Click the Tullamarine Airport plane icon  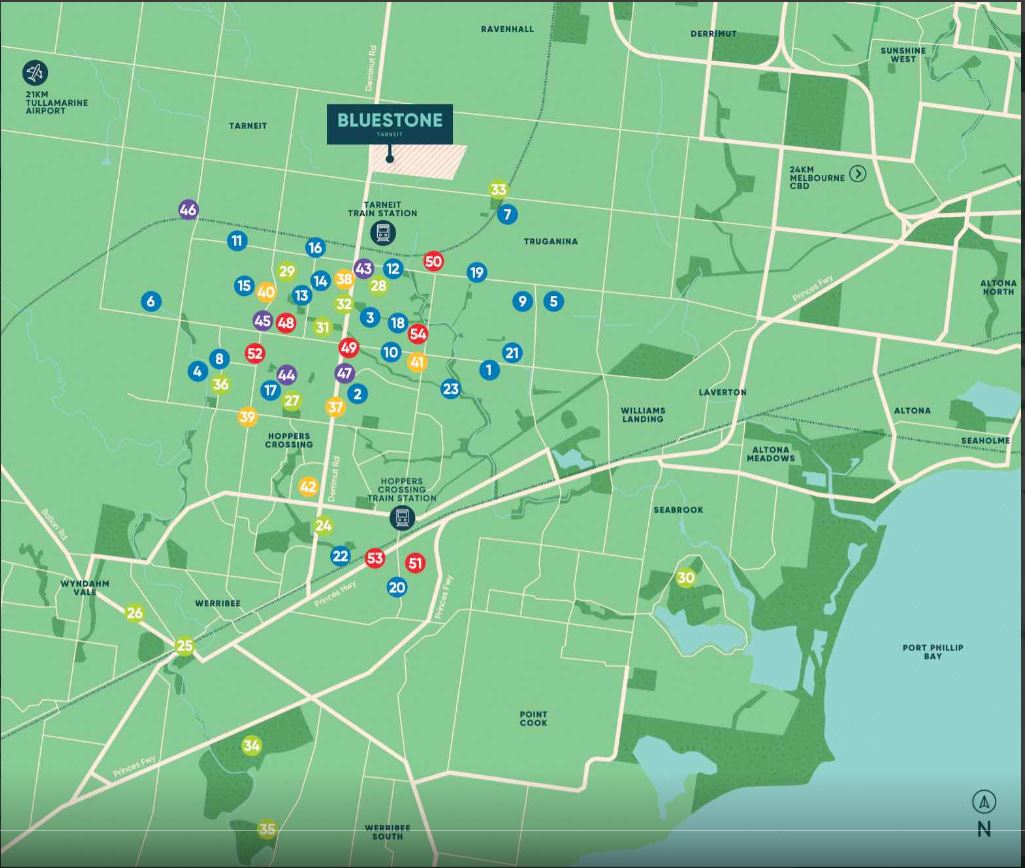tap(35, 73)
